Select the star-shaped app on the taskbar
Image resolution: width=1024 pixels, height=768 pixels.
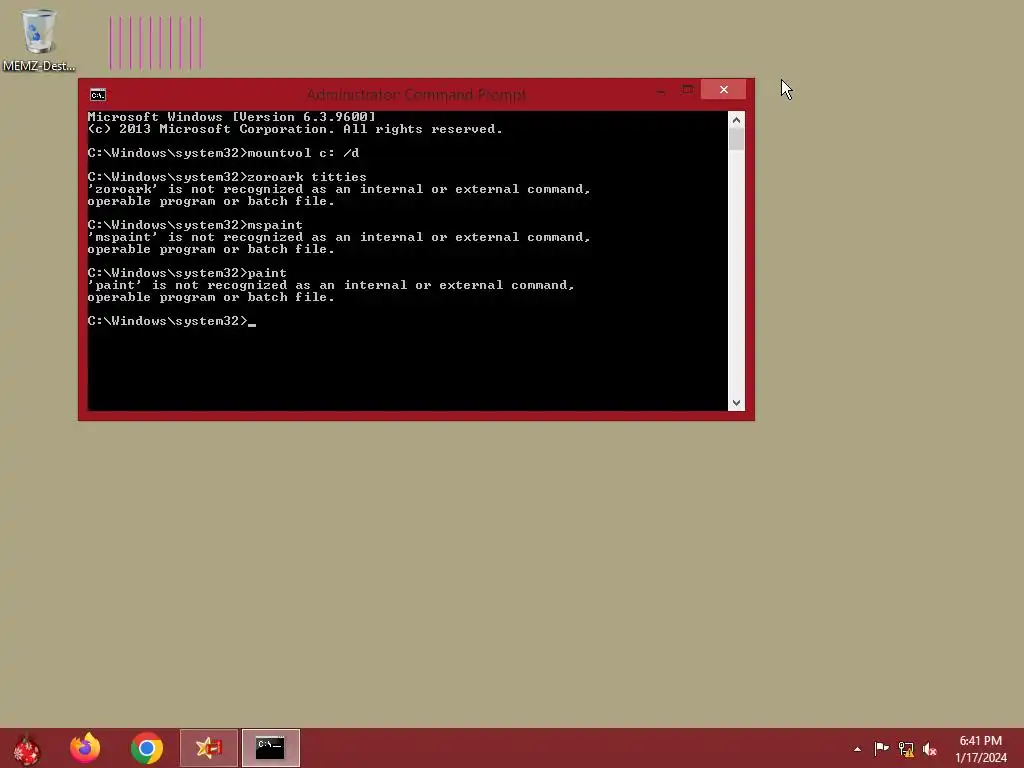coord(209,748)
